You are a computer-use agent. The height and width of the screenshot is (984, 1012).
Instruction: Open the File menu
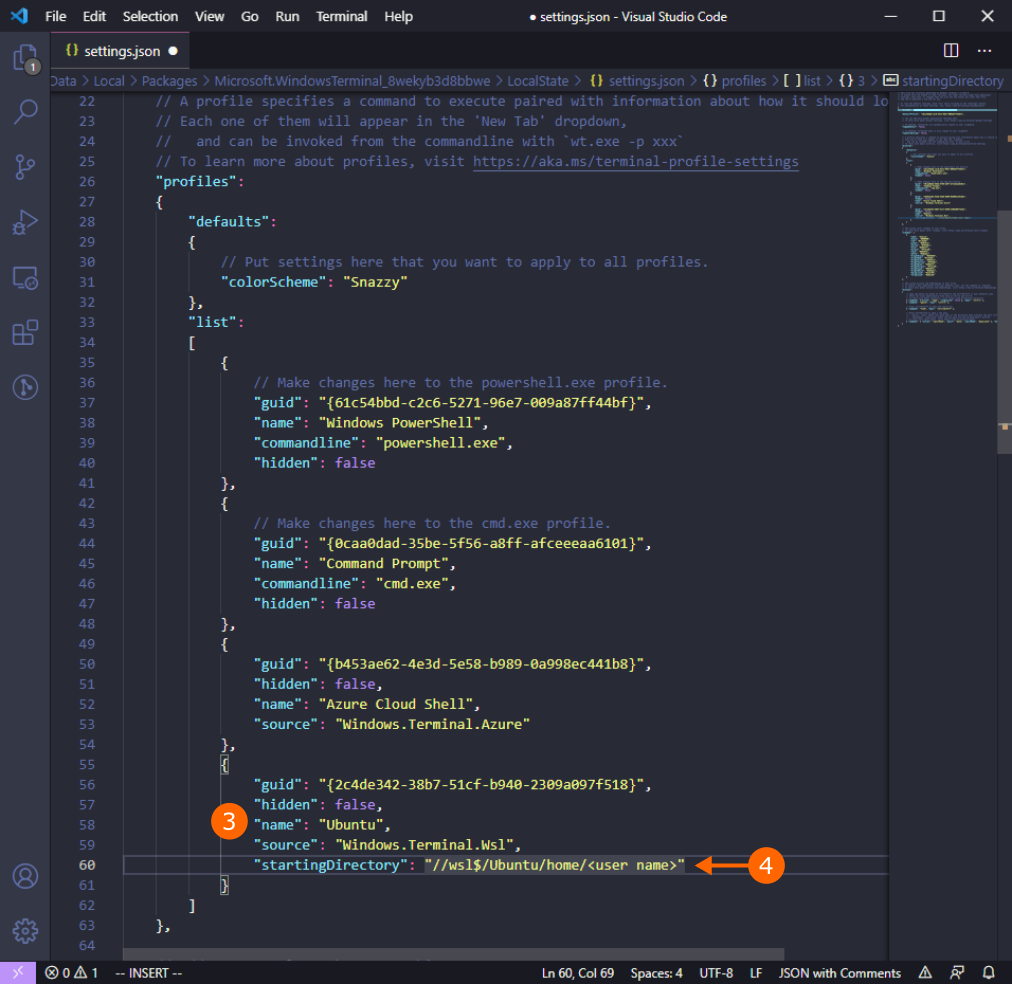(56, 16)
